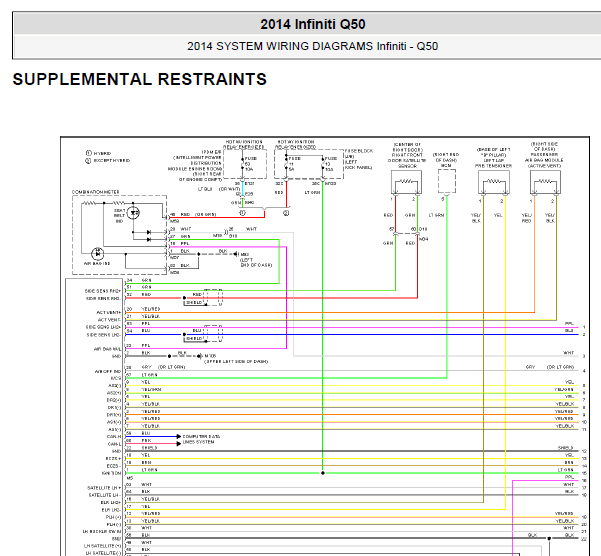Click the circled 2 marker under the red wire
The image size is (601, 556).
286,213
